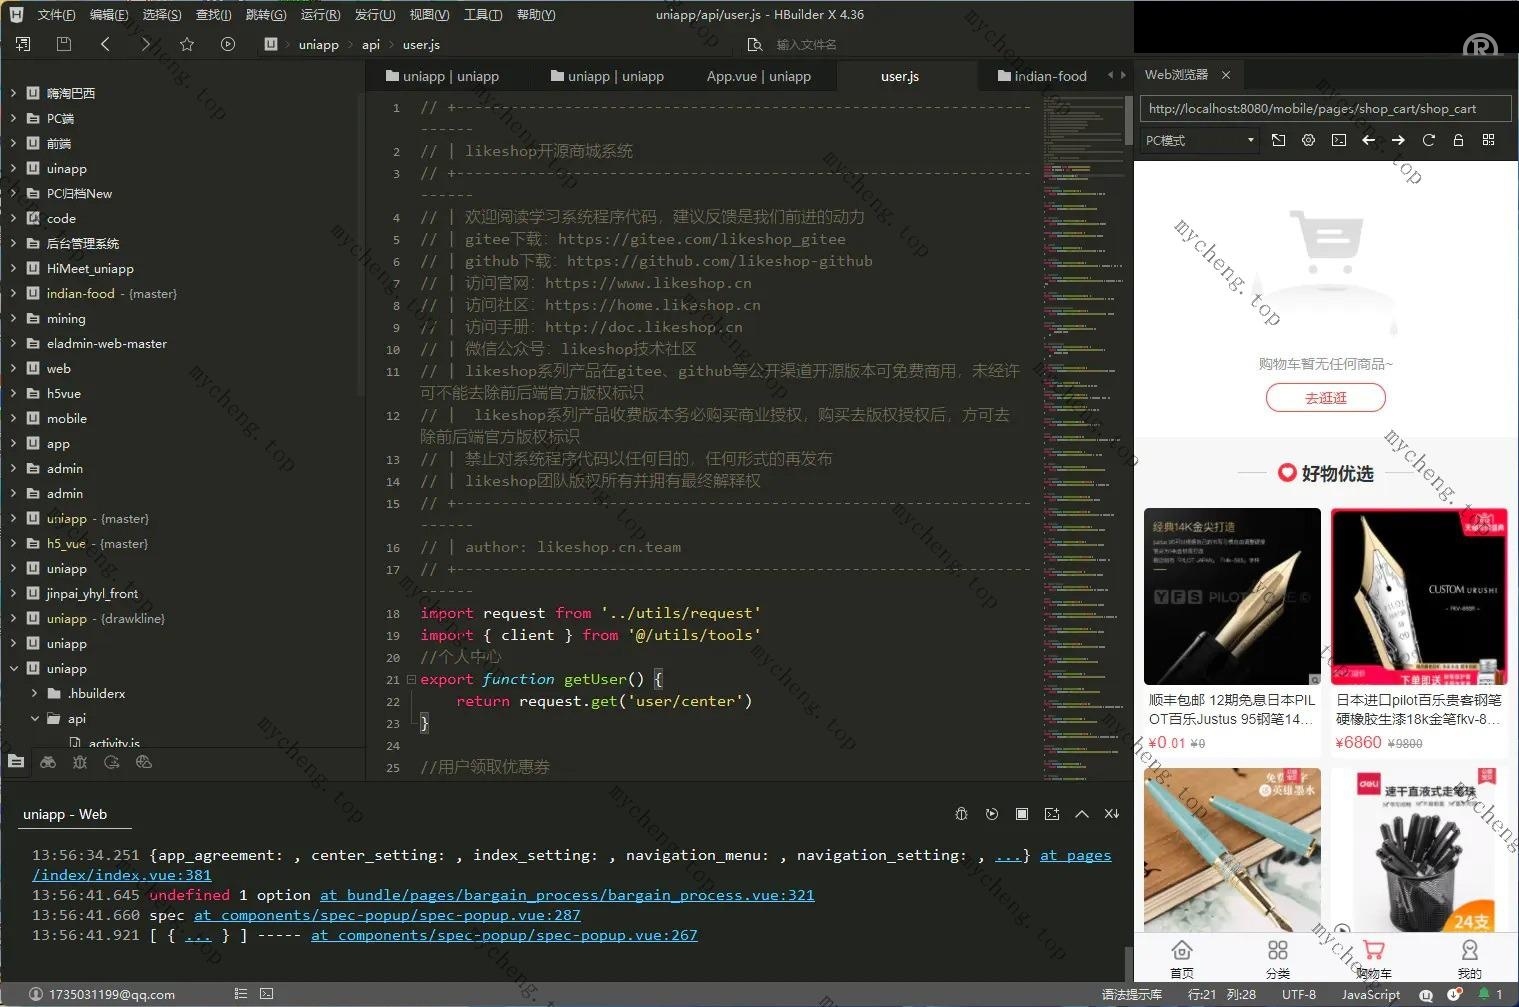Image resolution: width=1519 pixels, height=1007 pixels.
Task: Open the terminal icon in status bar
Action: point(266,994)
